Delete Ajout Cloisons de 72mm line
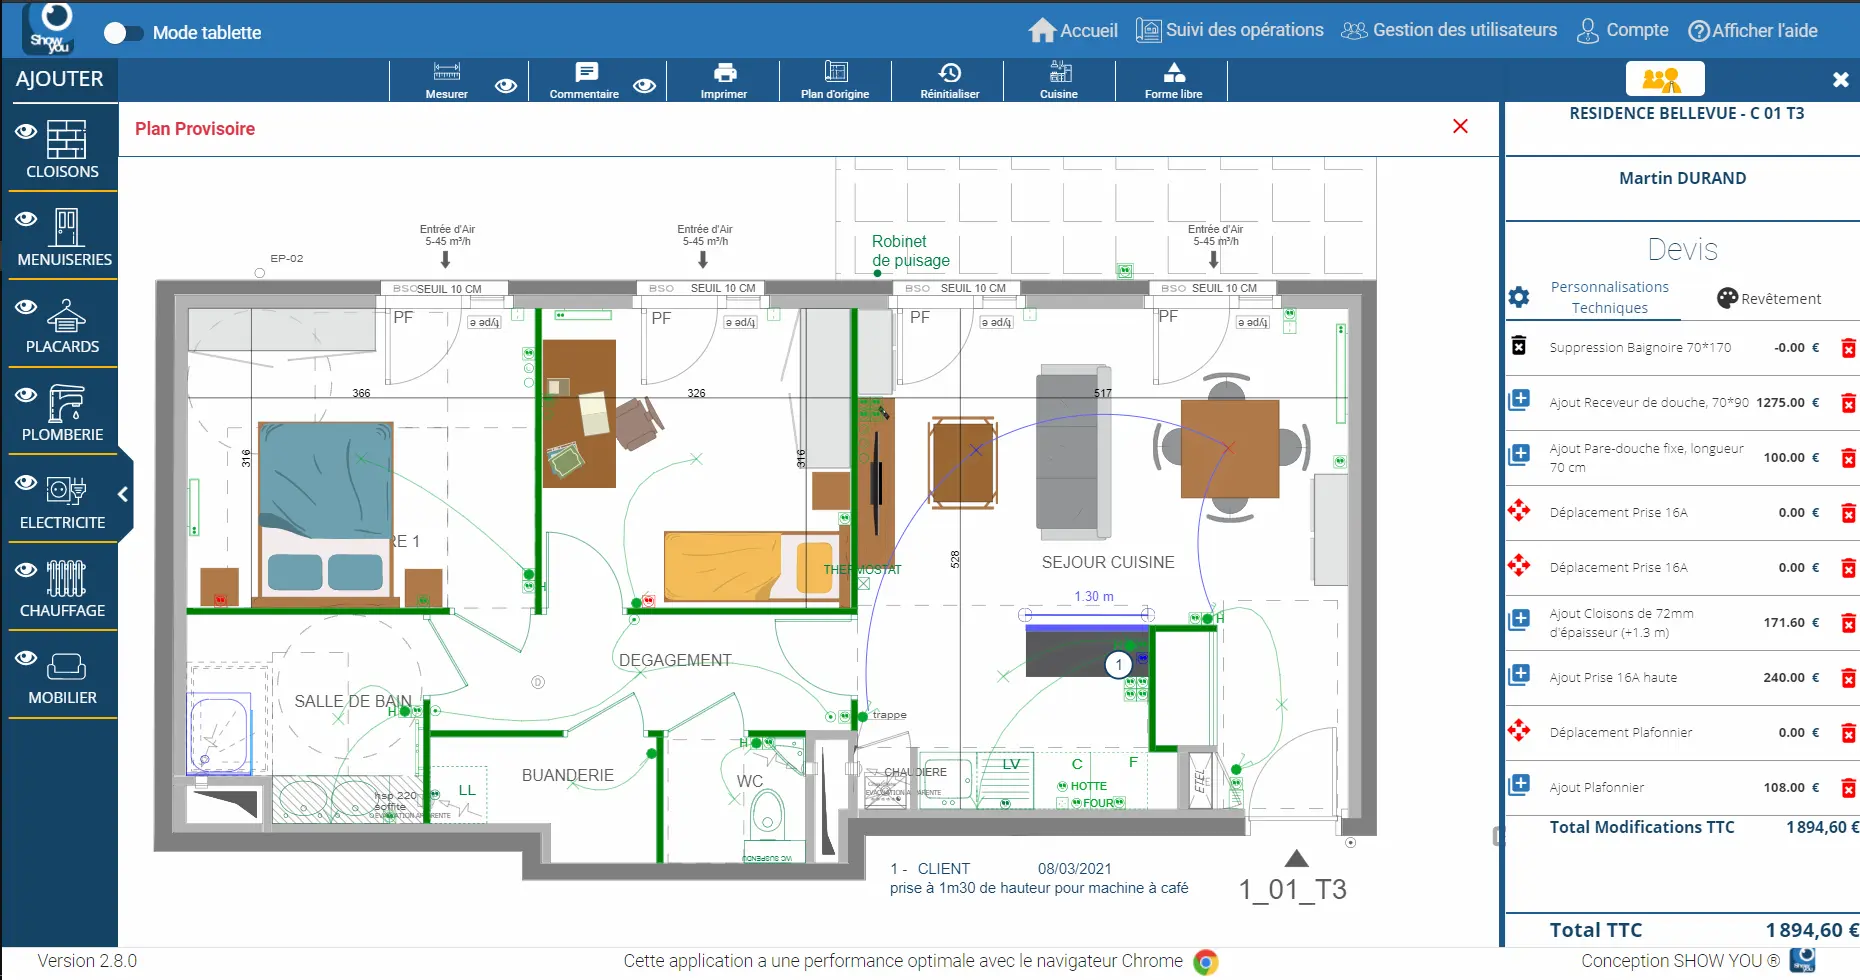The height and width of the screenshot is (980, 1860). coord(1849,623)
